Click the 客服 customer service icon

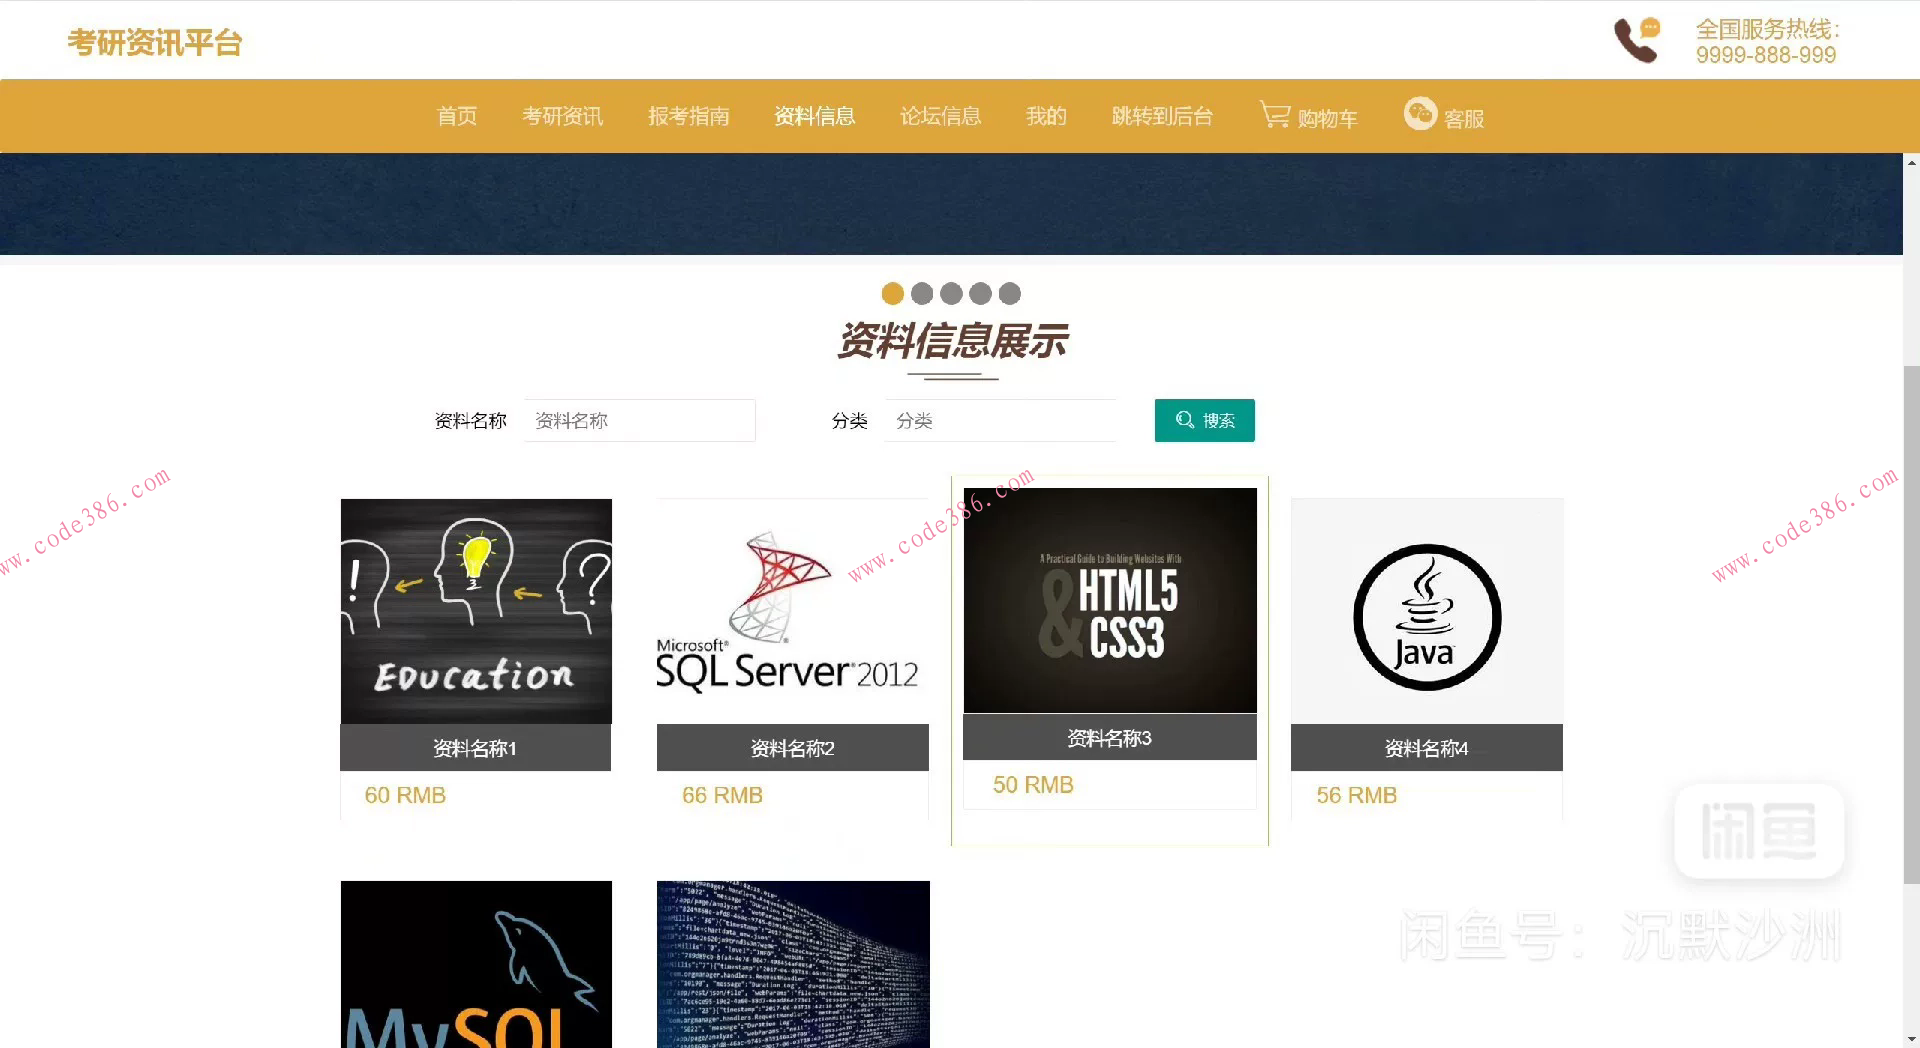point(1420,114)
